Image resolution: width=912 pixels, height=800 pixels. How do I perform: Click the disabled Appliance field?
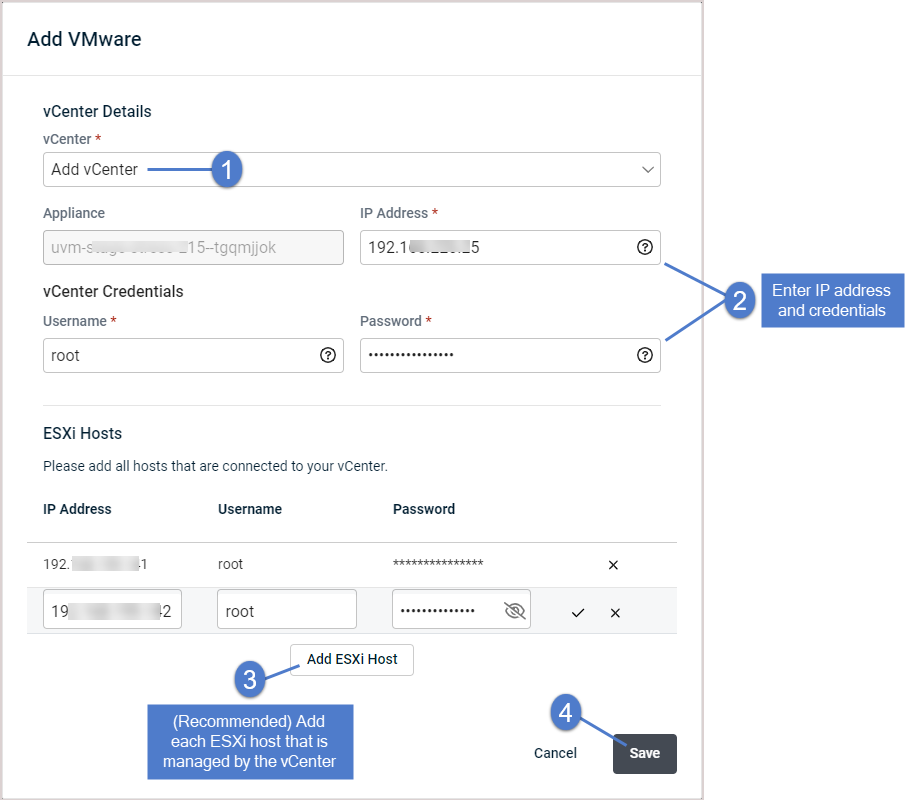(193, 247)
